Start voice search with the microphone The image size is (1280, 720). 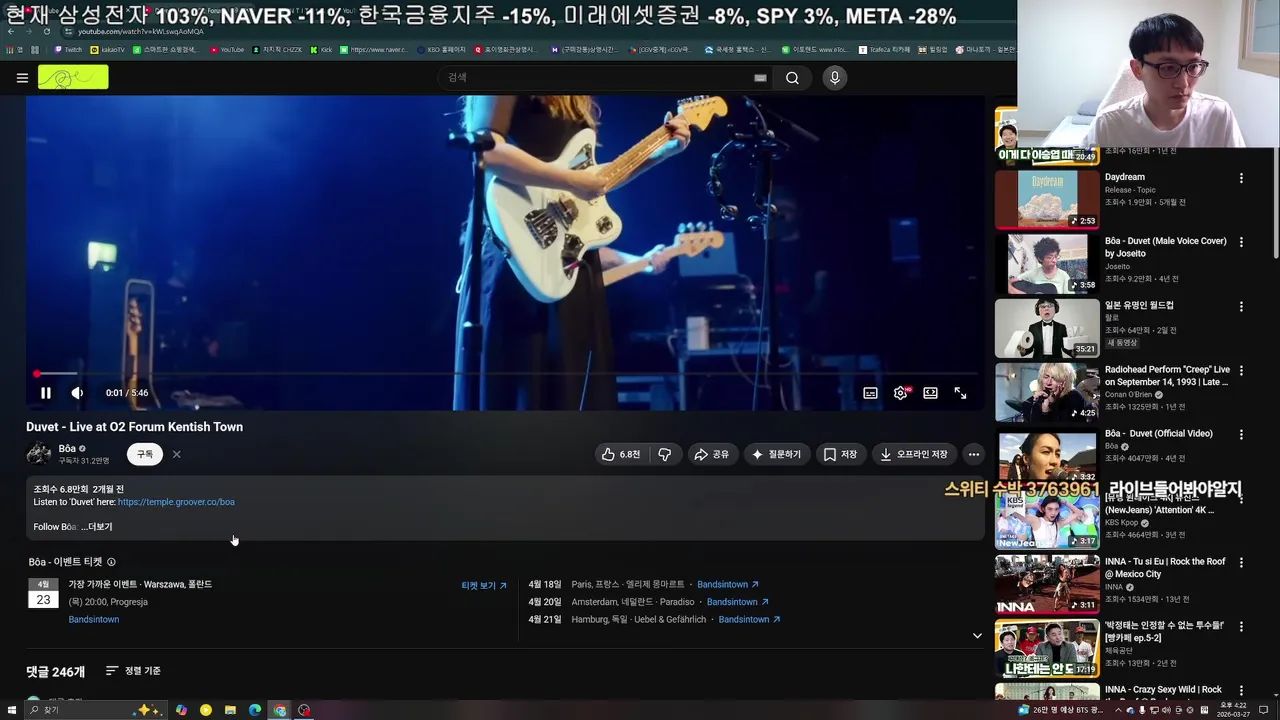835,78
